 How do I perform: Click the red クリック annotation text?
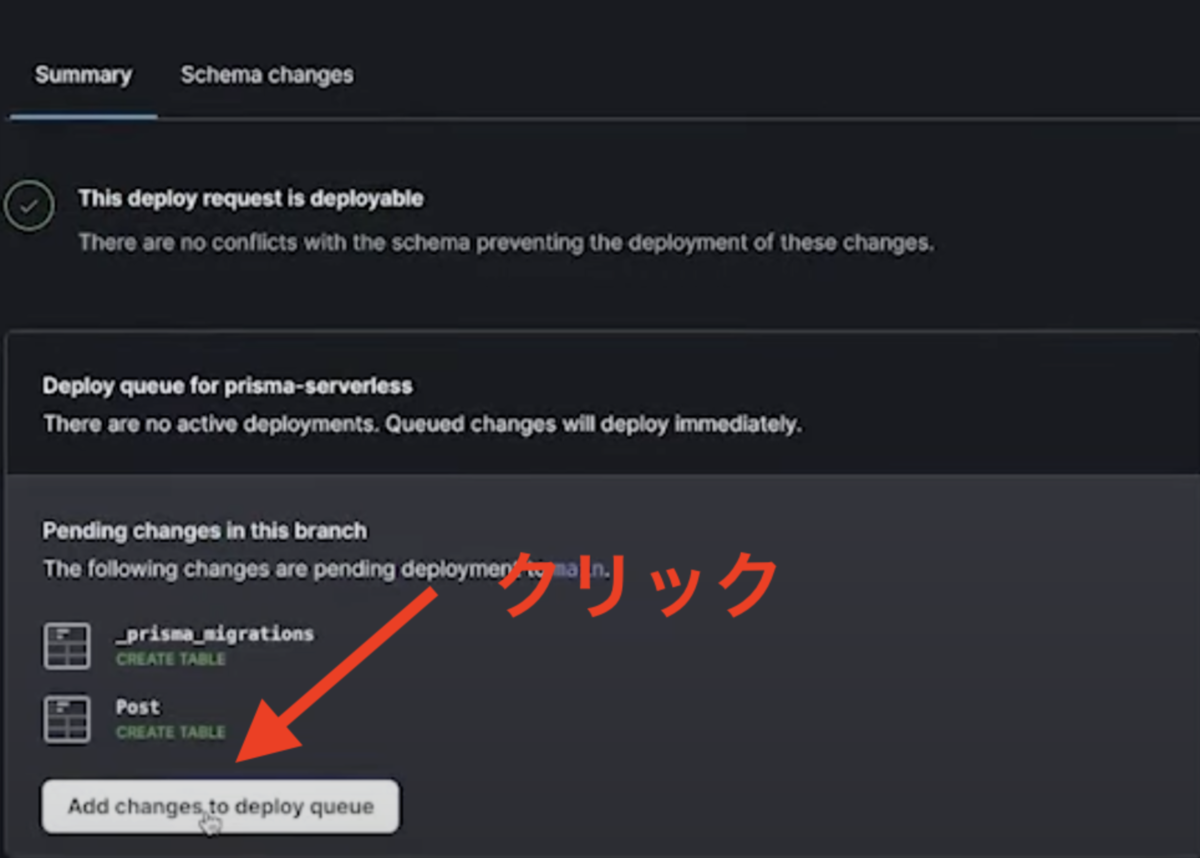[640, 585]
